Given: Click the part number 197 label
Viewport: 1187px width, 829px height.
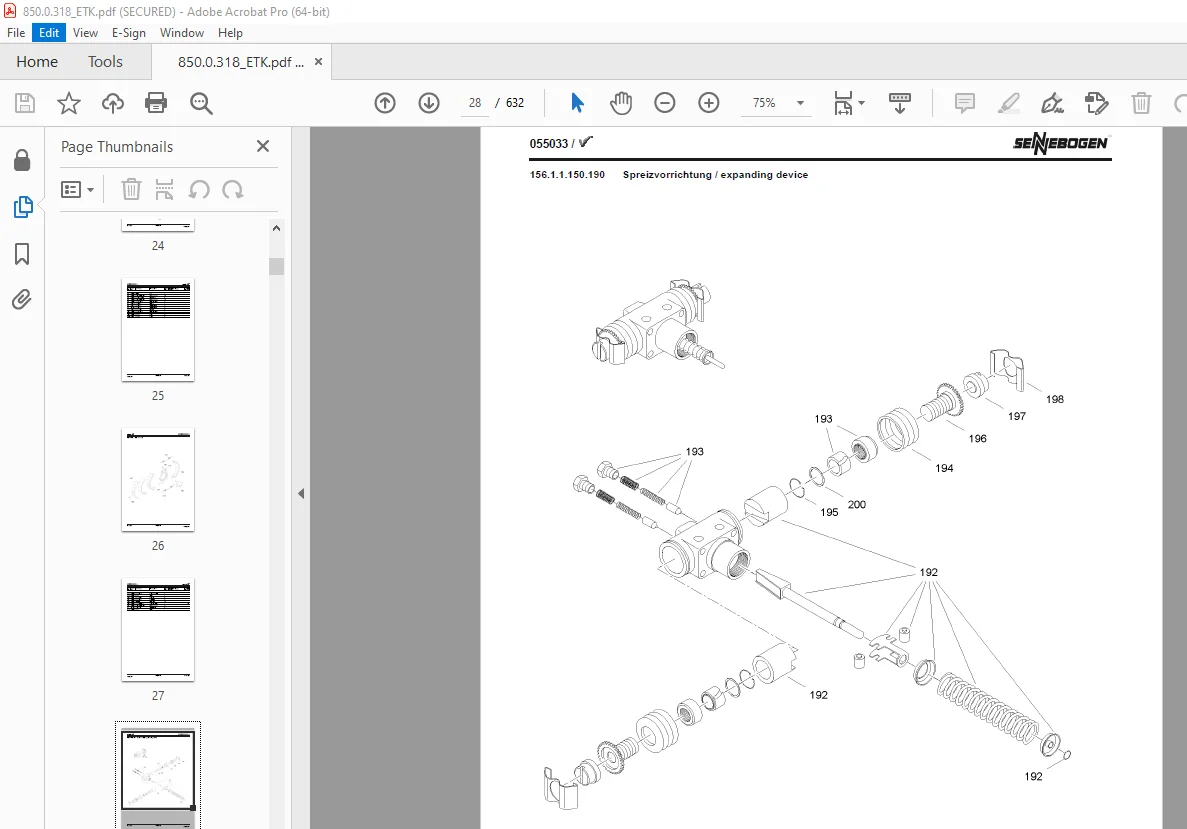Looking at the screenshot, I should (x=1017, y=416).
